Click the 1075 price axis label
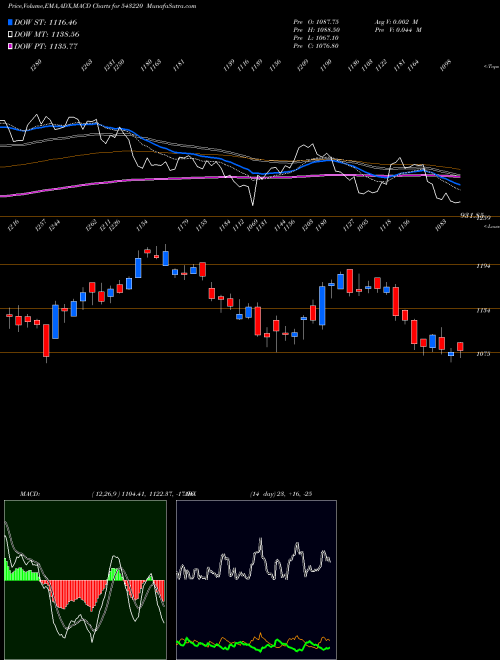The image size is (500, 660). 483,354
